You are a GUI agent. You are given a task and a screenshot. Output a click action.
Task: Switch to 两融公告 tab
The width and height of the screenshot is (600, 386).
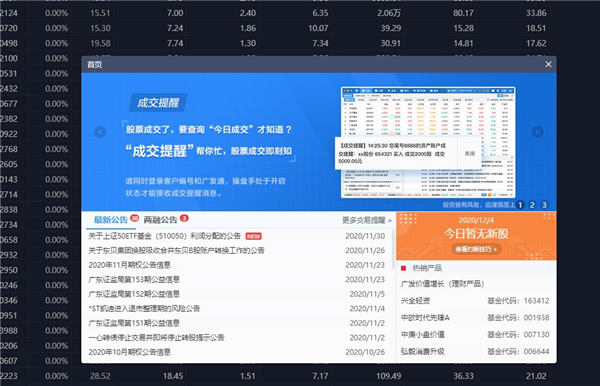[x=160, y=220]
